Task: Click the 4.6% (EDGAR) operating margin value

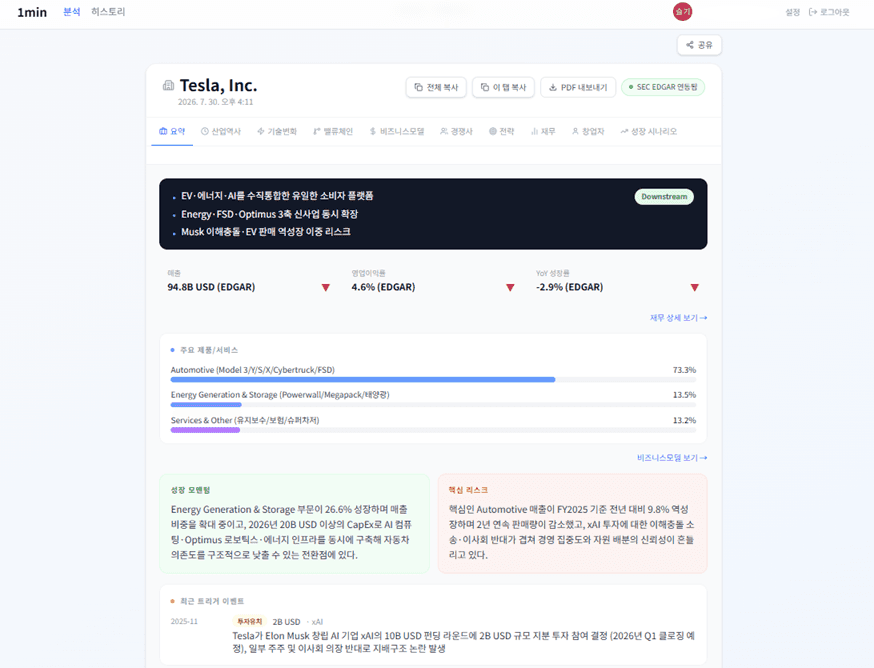Action: tap(383, 287)
